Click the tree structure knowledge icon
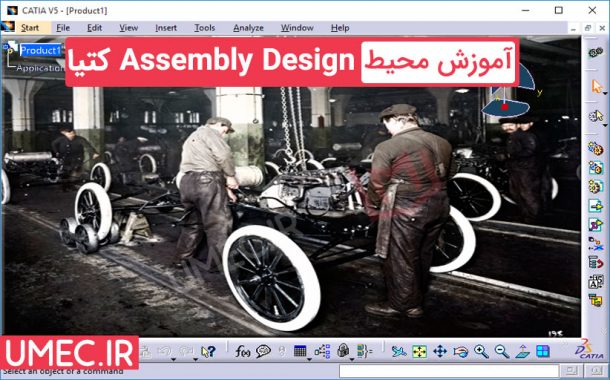Viewport: 610px width, 380px height. click(323, 352)
